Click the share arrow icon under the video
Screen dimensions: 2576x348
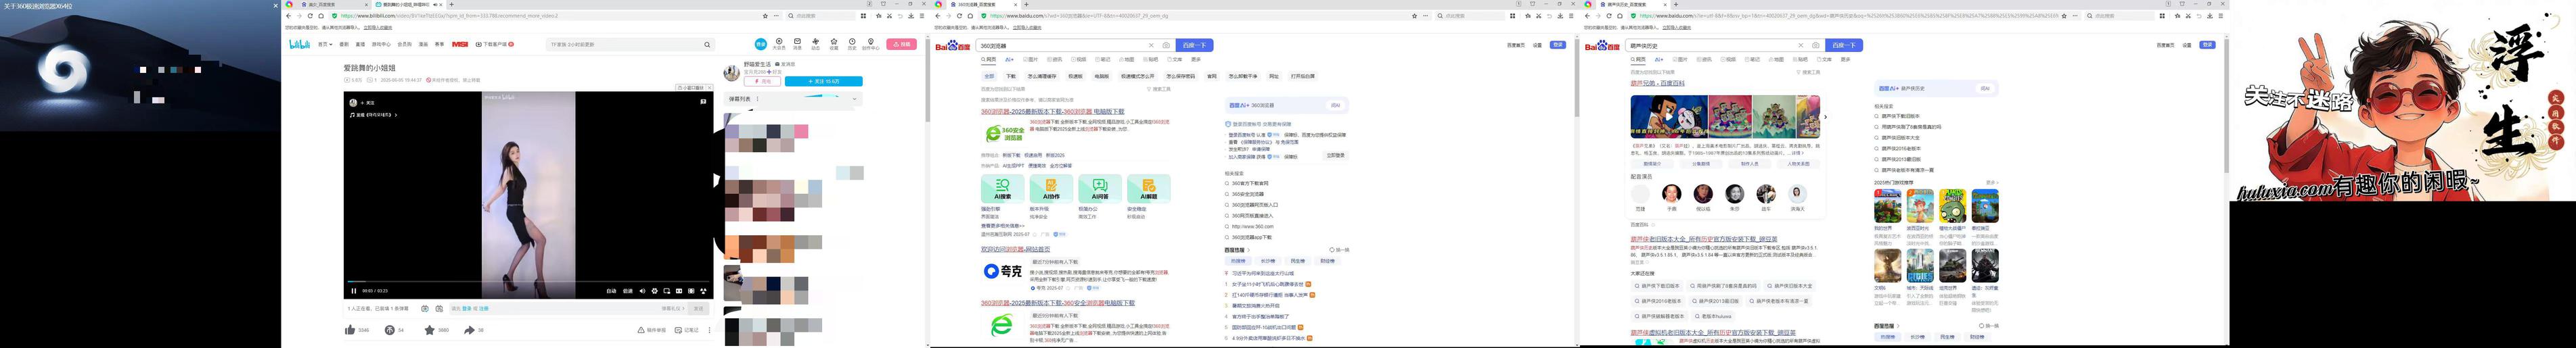pos(468,330)
